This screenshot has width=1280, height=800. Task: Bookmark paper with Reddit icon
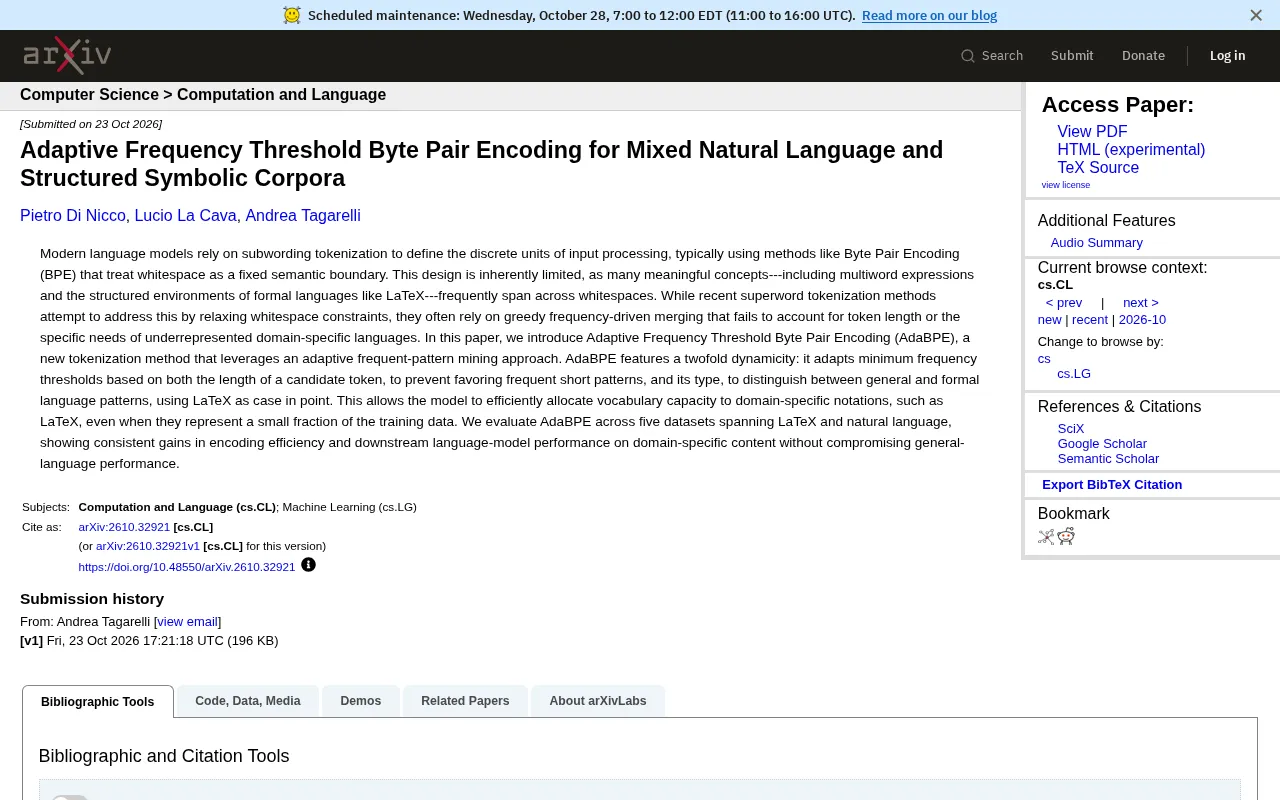pyautogui.click(x=1066, y=536)
